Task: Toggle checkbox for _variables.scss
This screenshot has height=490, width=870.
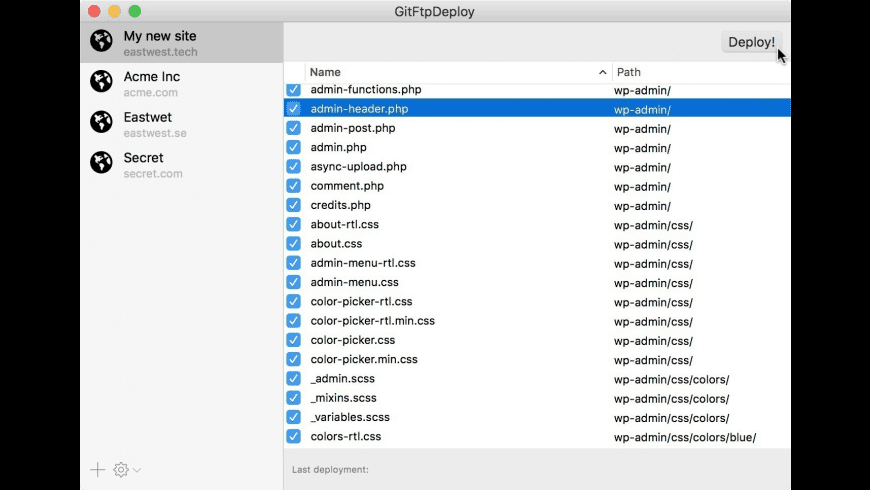Action: coord(294,417)
